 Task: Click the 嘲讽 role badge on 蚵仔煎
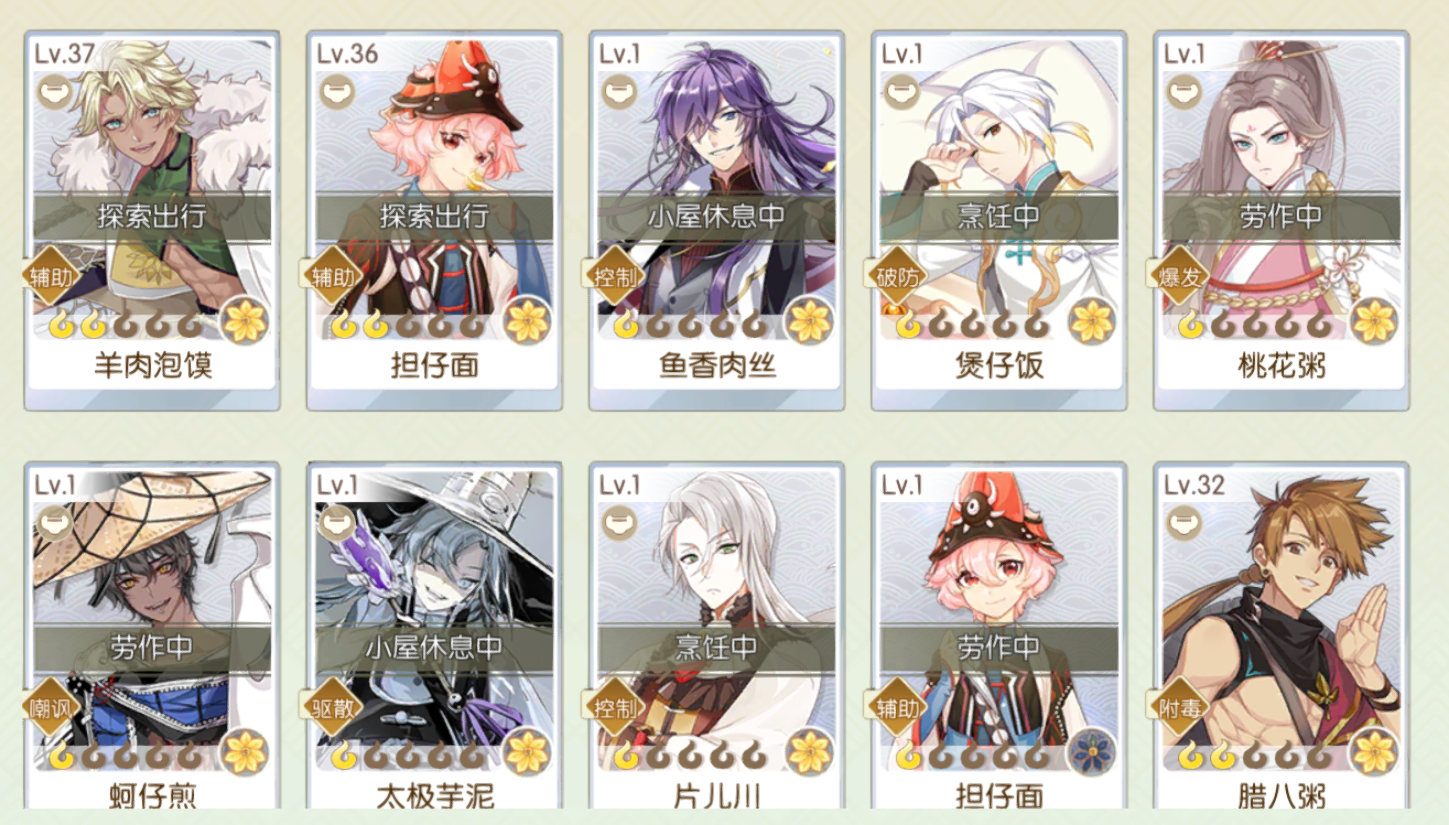48,709
